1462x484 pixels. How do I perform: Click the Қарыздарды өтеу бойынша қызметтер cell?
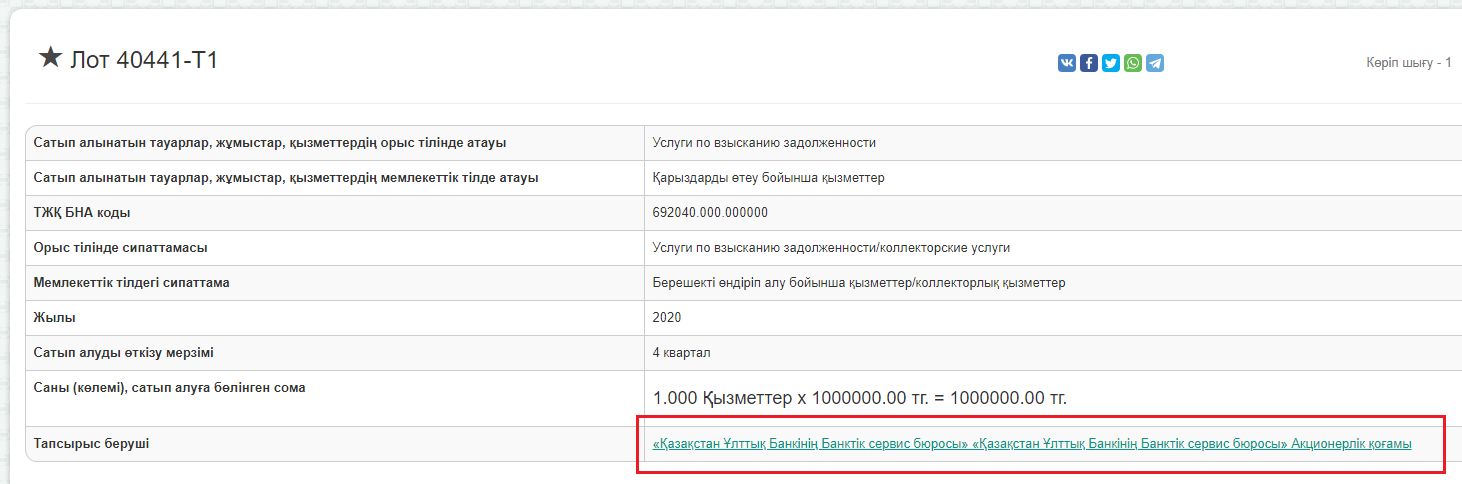point(768,178)
